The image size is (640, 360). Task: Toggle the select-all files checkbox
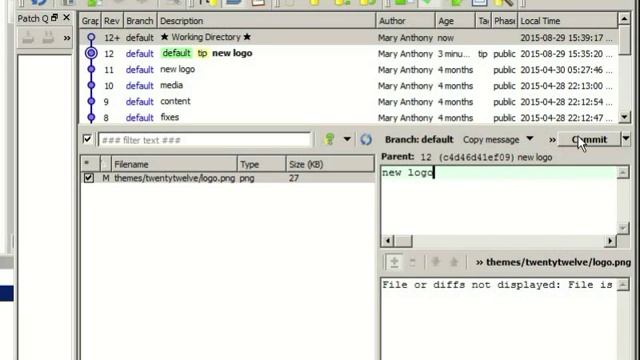pyautogui.click(x=87, y=139)
